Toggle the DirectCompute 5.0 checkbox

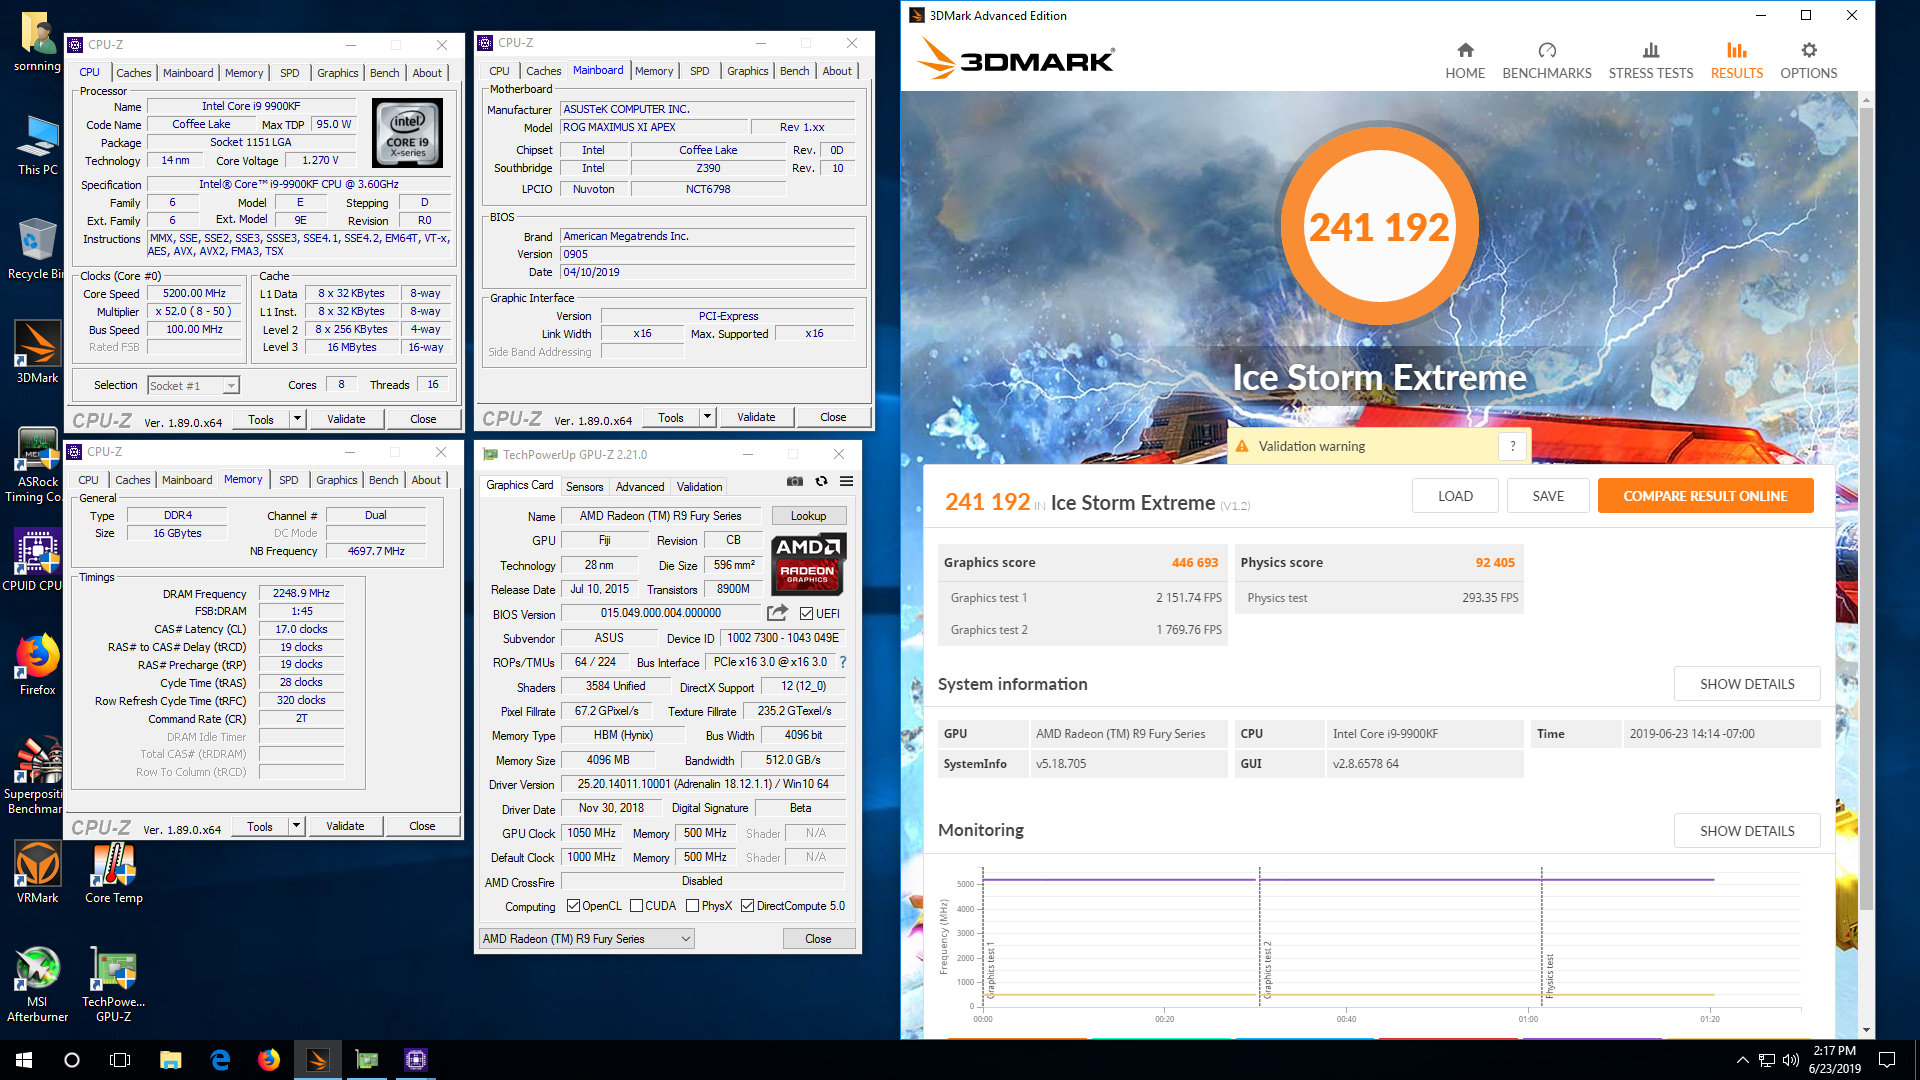(747, 906)
